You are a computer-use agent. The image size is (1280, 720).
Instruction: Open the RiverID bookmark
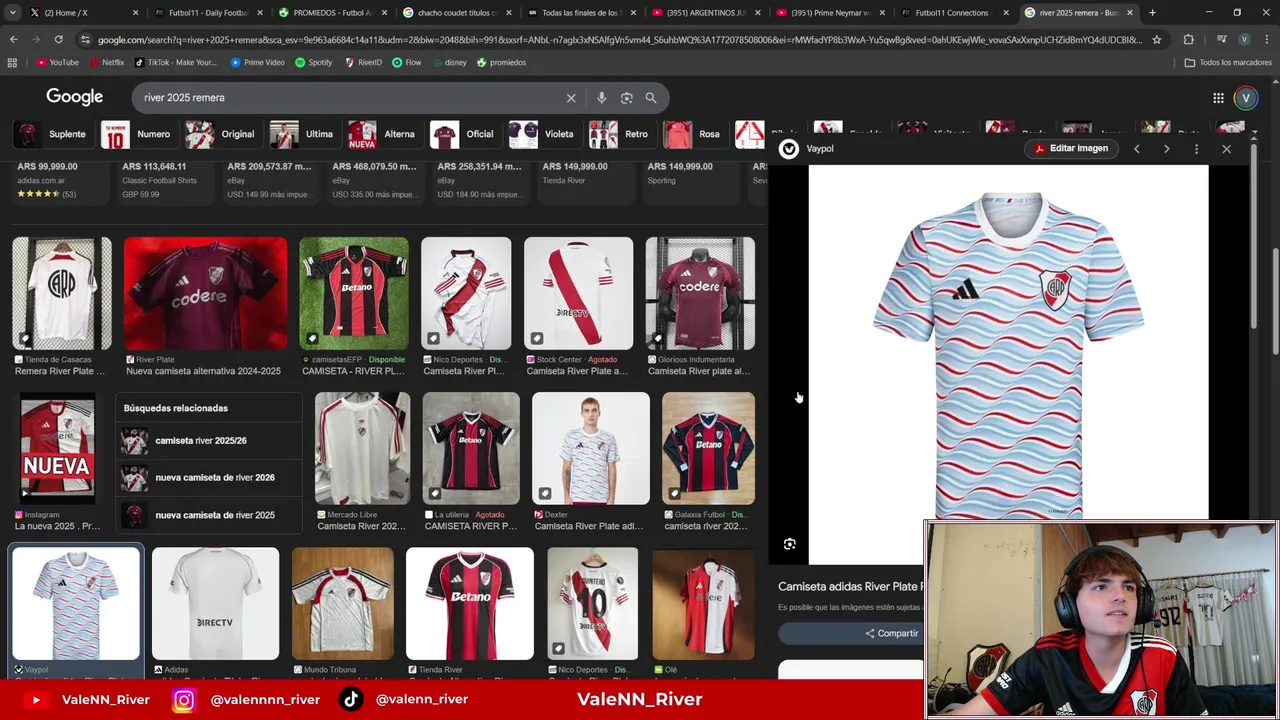[x=363, y=62]
